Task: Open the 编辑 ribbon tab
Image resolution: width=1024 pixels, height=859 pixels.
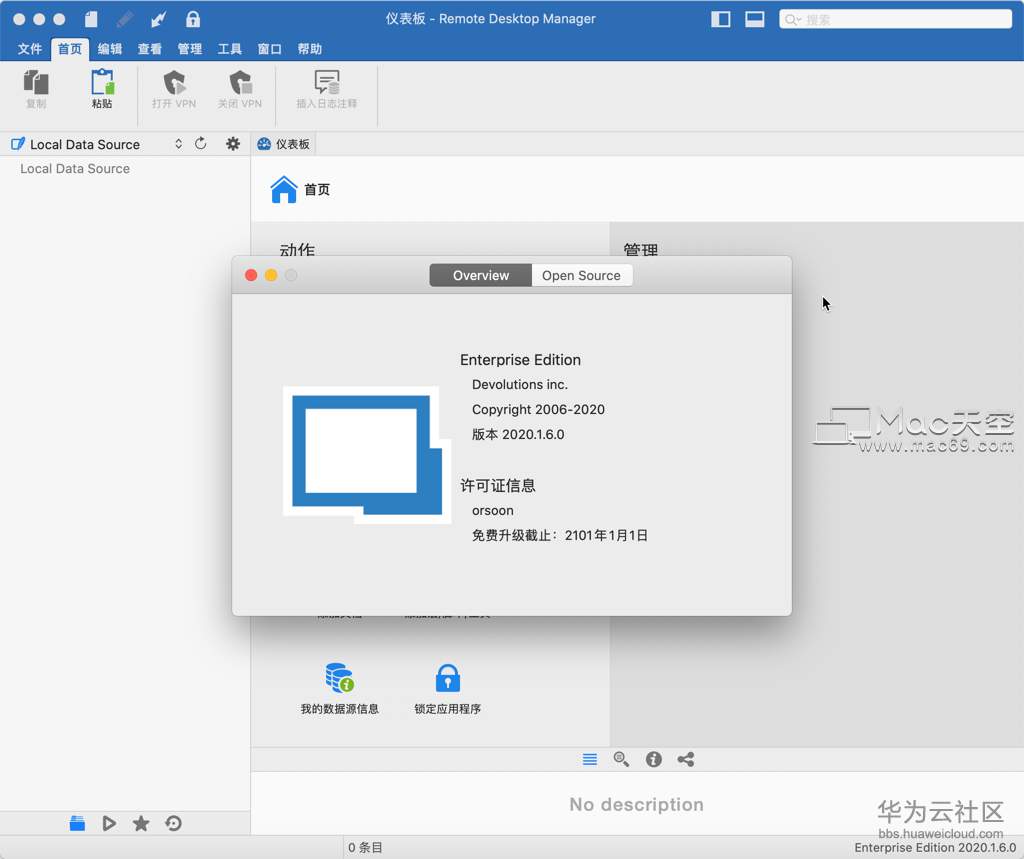Action: point(110,49)
